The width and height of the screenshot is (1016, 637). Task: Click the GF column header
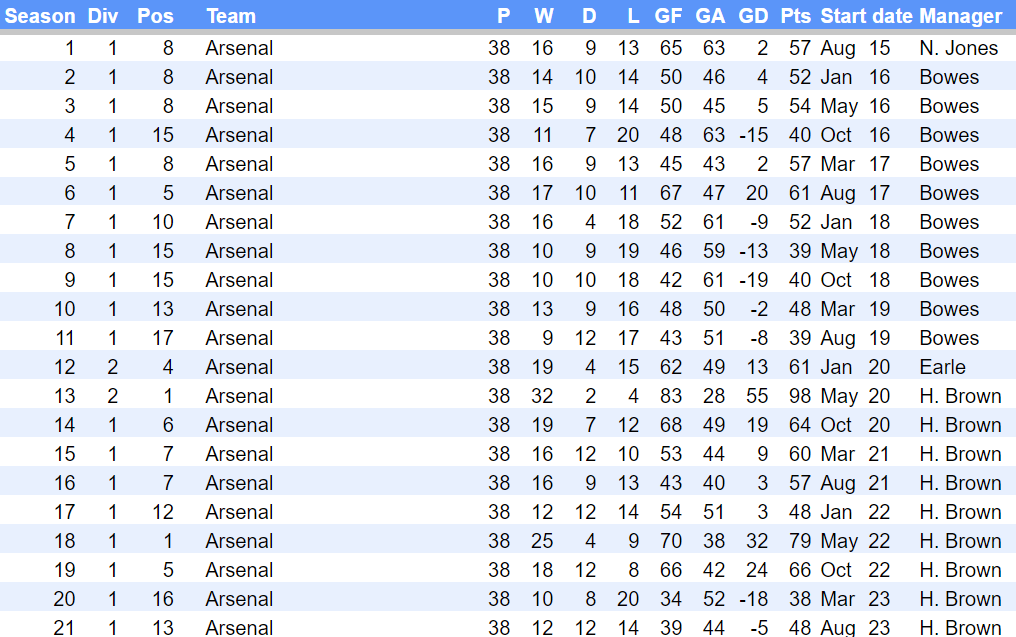[669, 16]
